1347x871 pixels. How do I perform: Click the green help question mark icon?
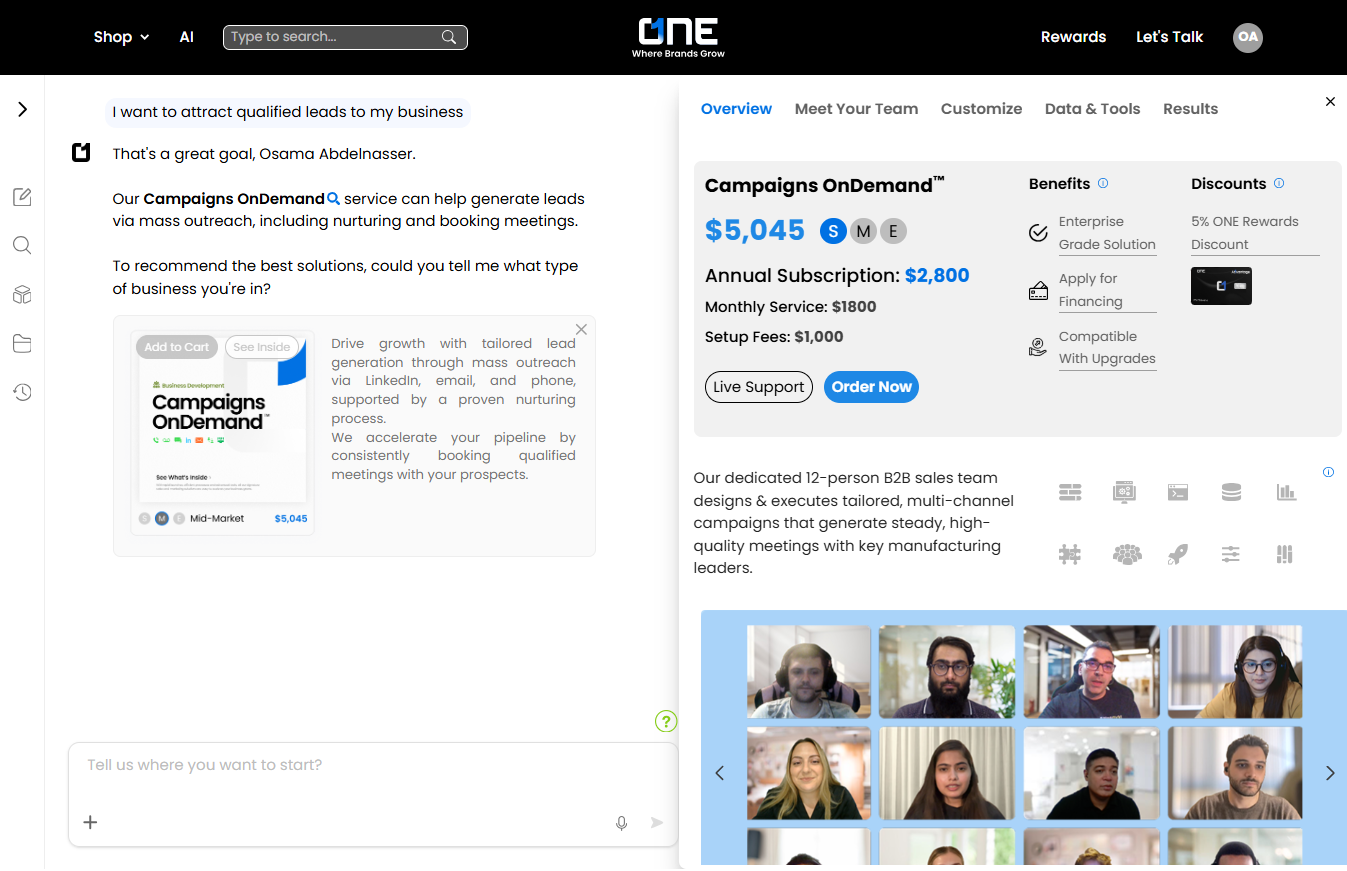click(666, 721)
